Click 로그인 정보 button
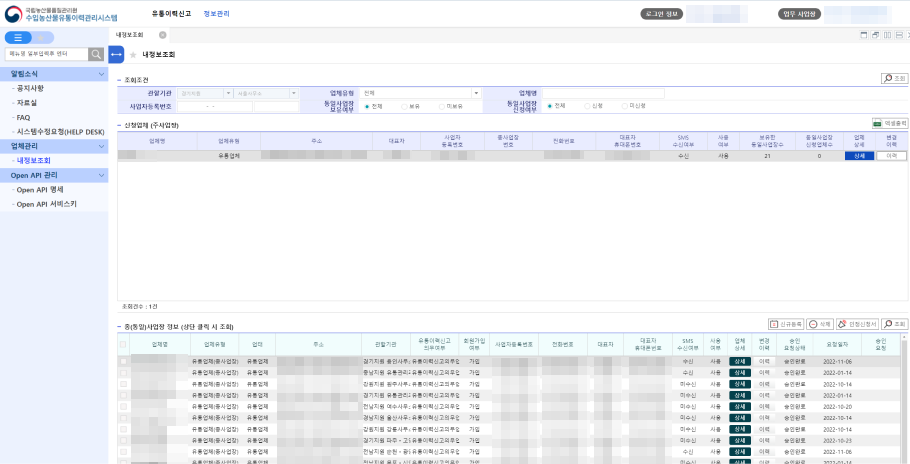Viewport: 910px width, 464px height. pyautogui.click(x=662, y=14)
